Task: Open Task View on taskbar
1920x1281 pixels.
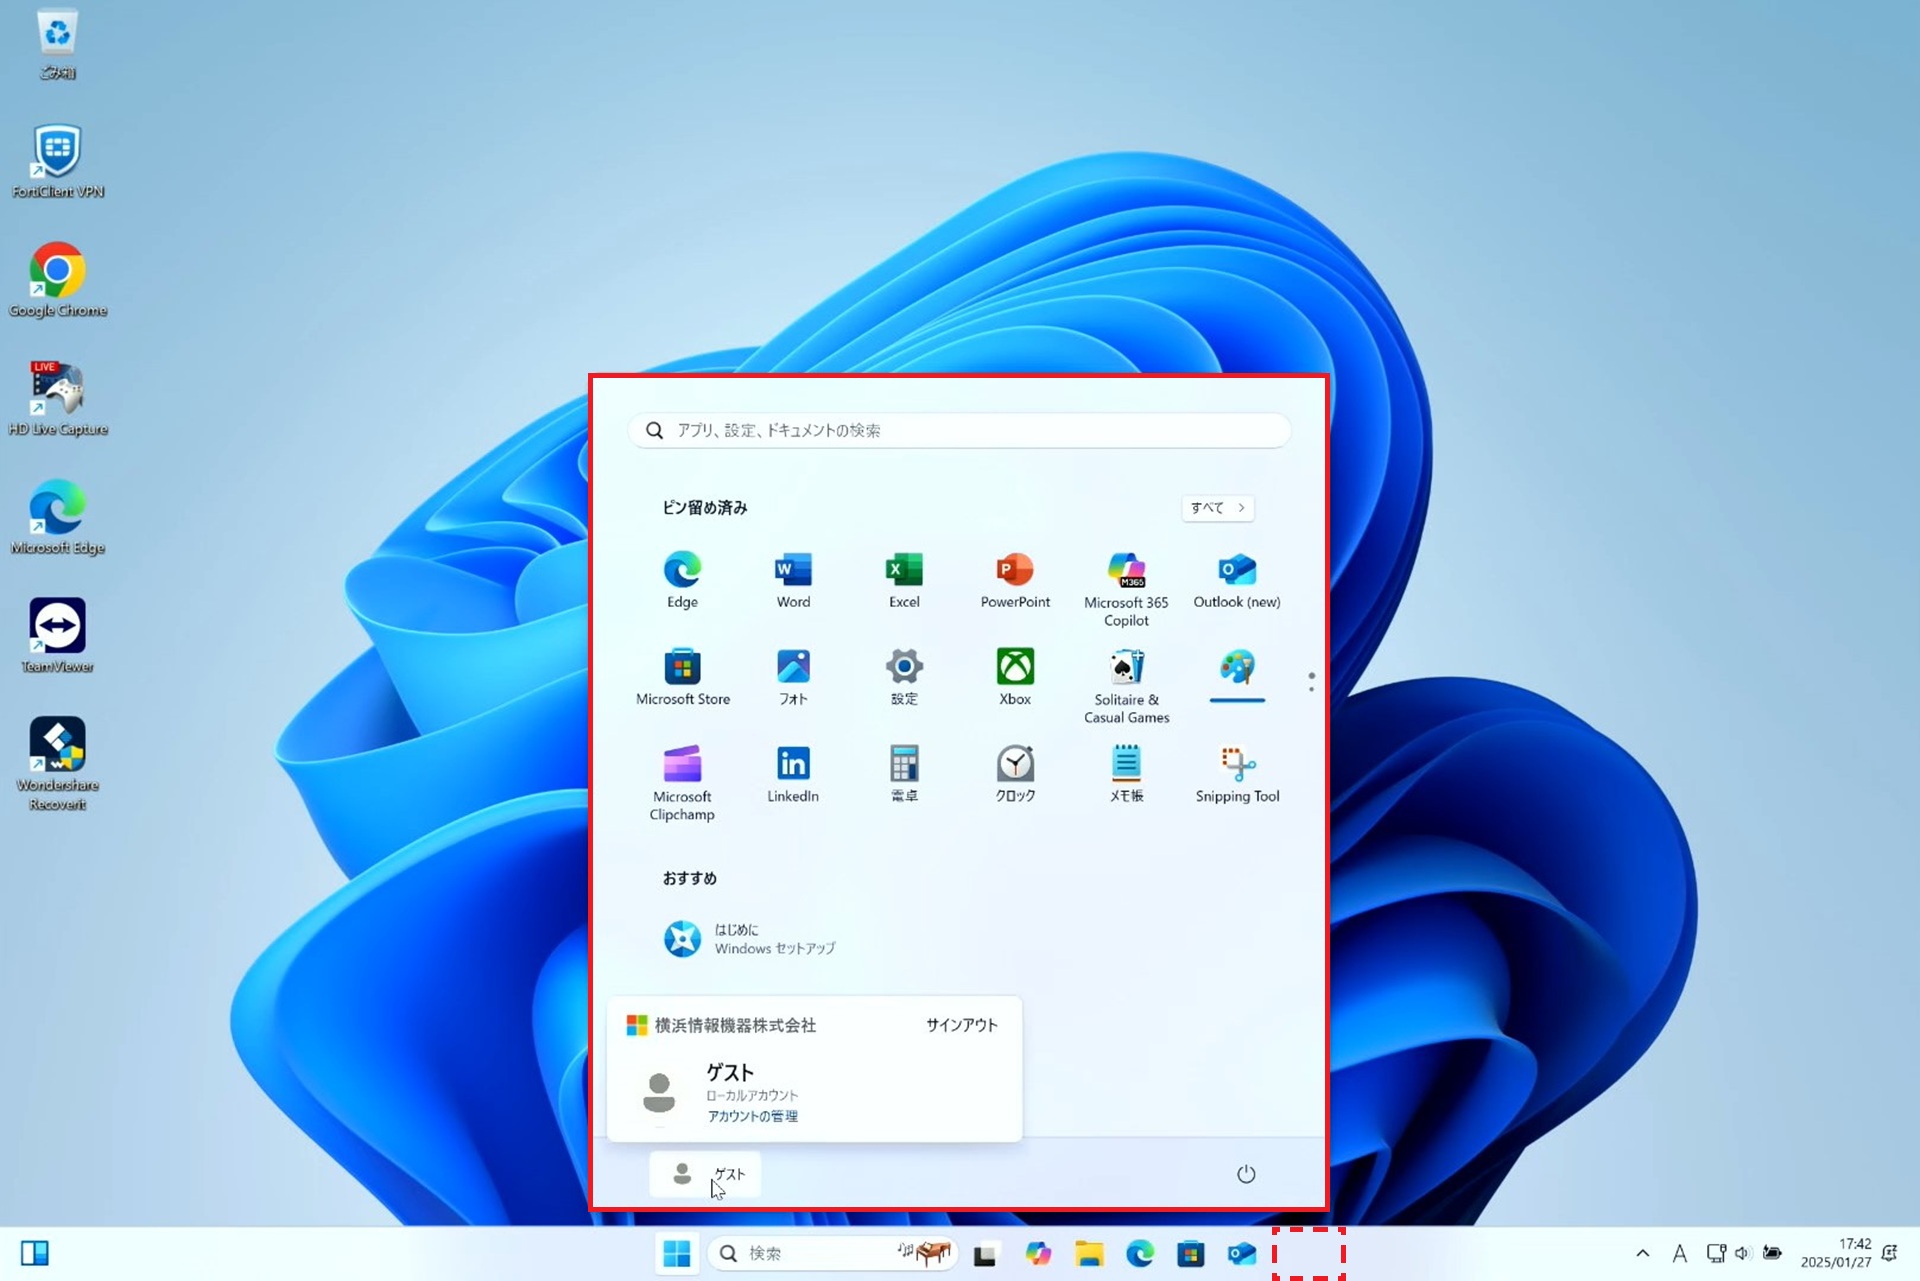Action: (x=985, y=1254)
